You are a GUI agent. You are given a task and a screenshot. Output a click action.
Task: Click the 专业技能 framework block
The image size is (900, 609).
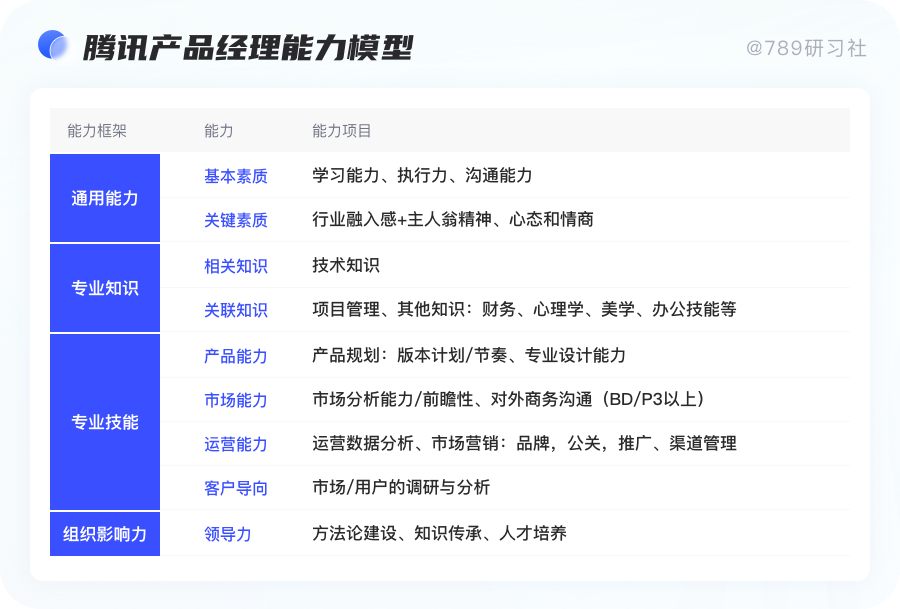[x=105, y=422]
